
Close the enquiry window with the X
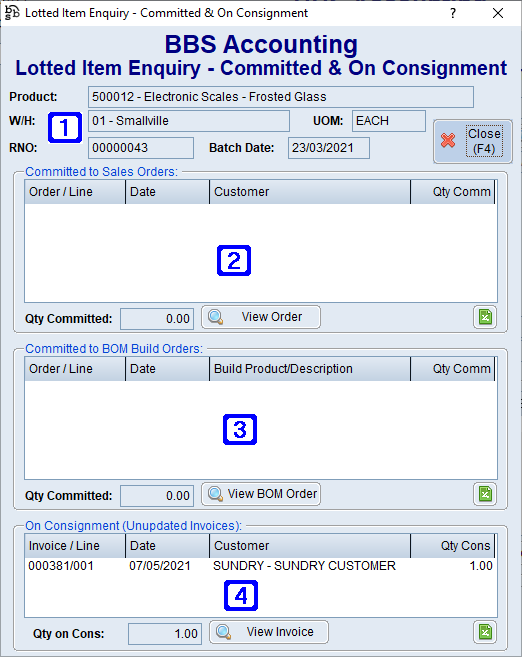[x=498, y=13]
